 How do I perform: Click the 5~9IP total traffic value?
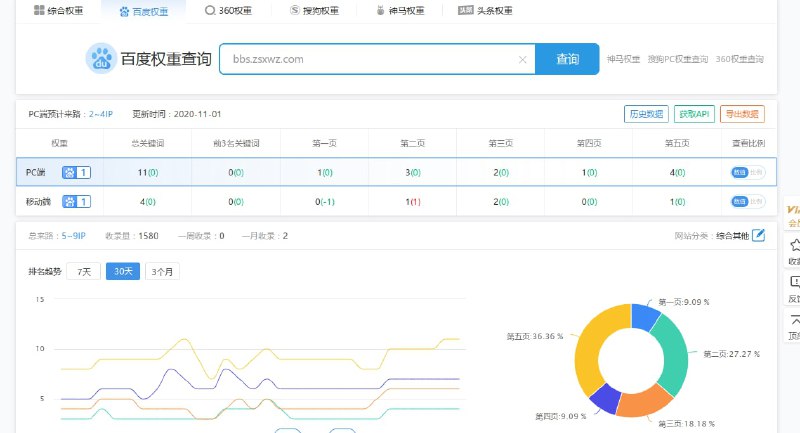[x=73, y=236]
